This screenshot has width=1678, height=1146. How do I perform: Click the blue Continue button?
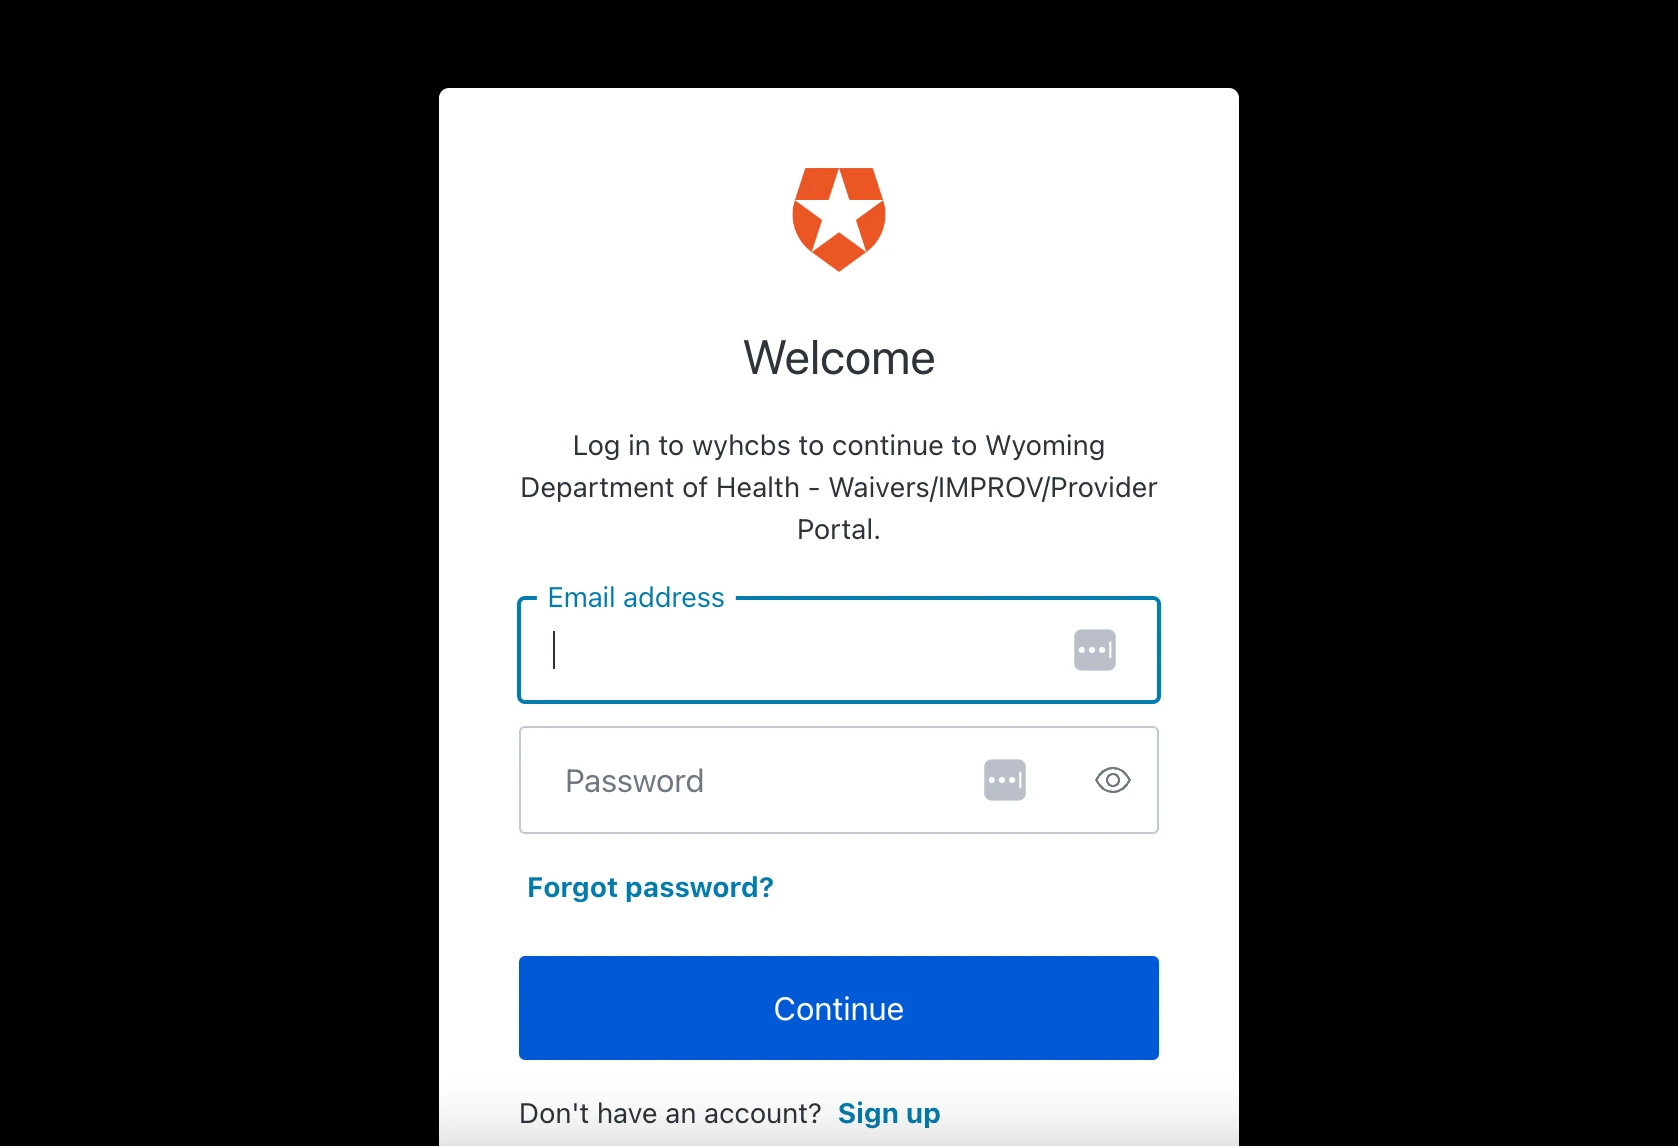pos(839,1008)
